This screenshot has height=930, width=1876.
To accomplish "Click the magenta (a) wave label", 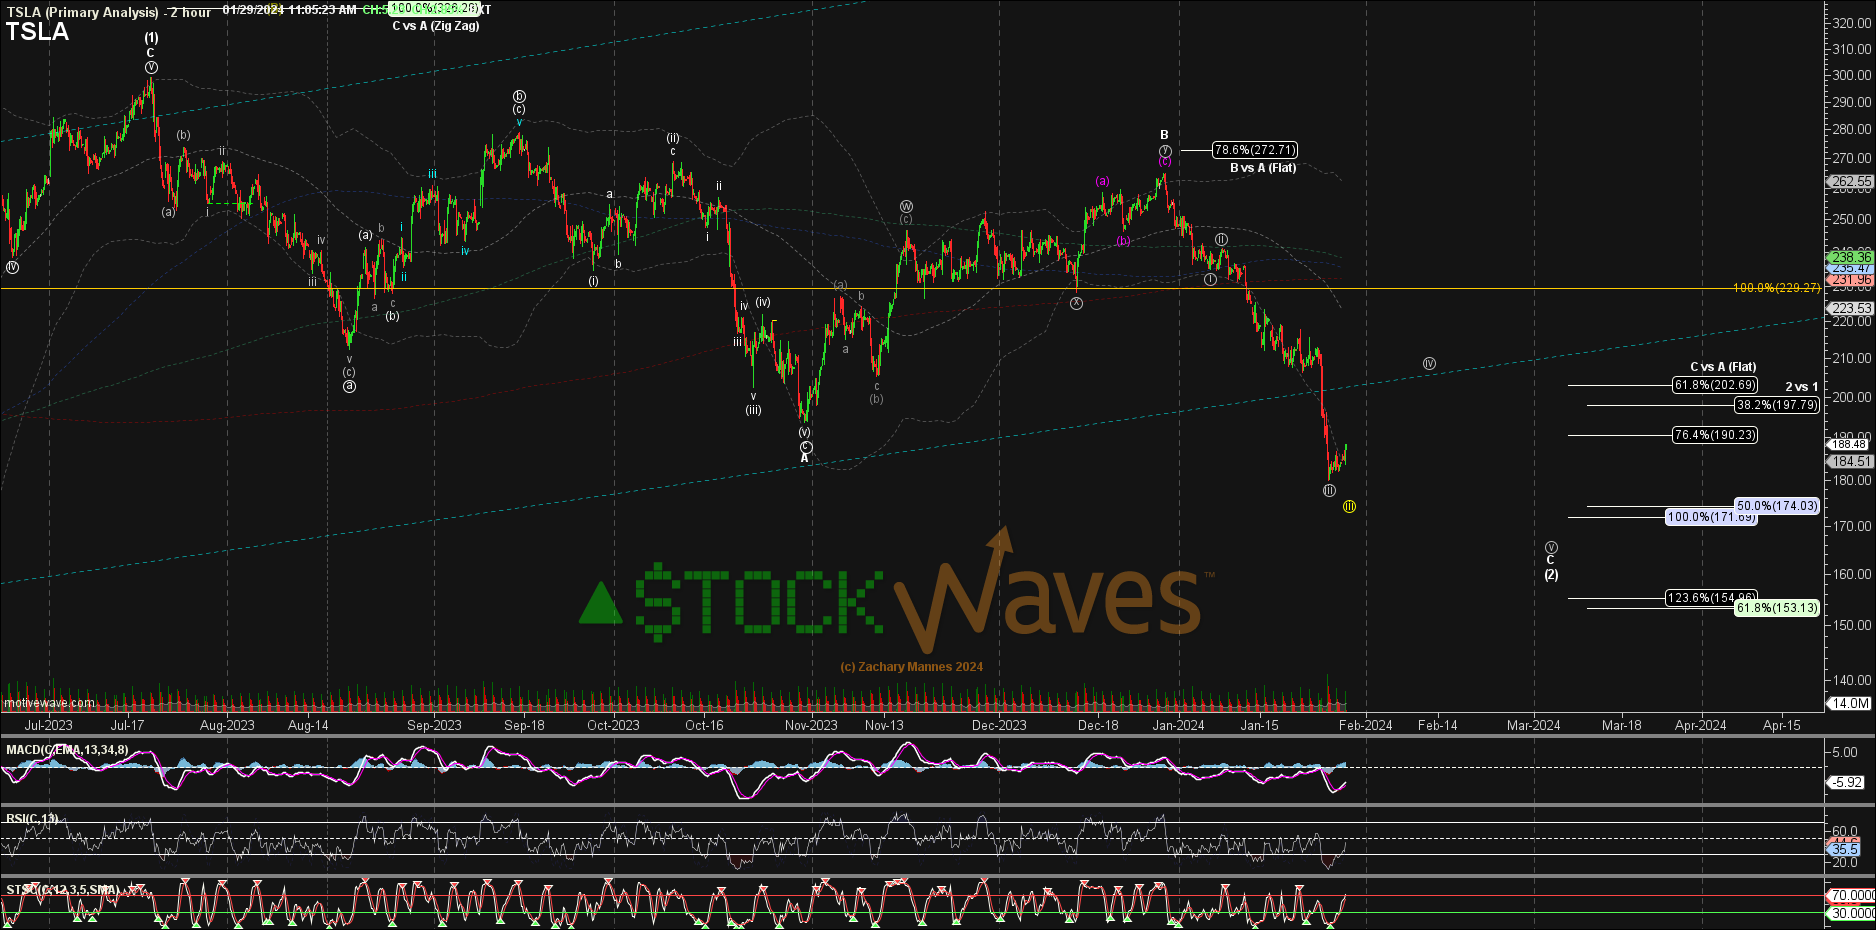I will pos(1102,181).
